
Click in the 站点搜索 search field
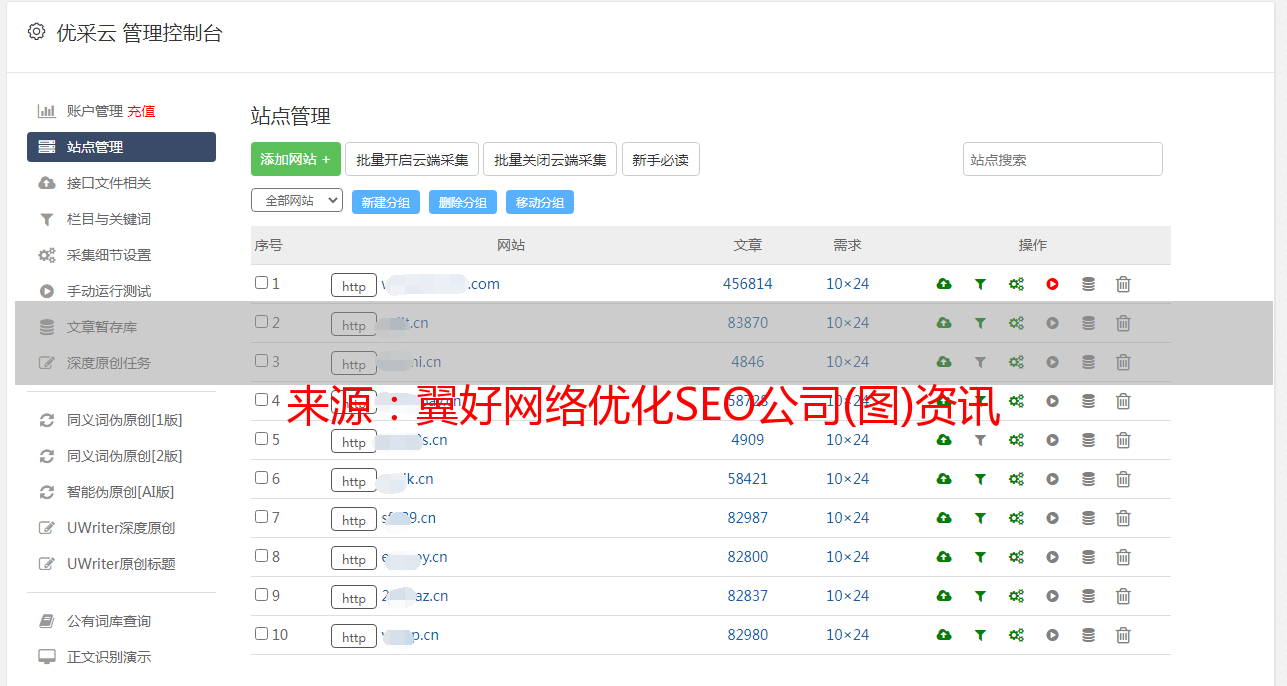[x=1063, y=159]
